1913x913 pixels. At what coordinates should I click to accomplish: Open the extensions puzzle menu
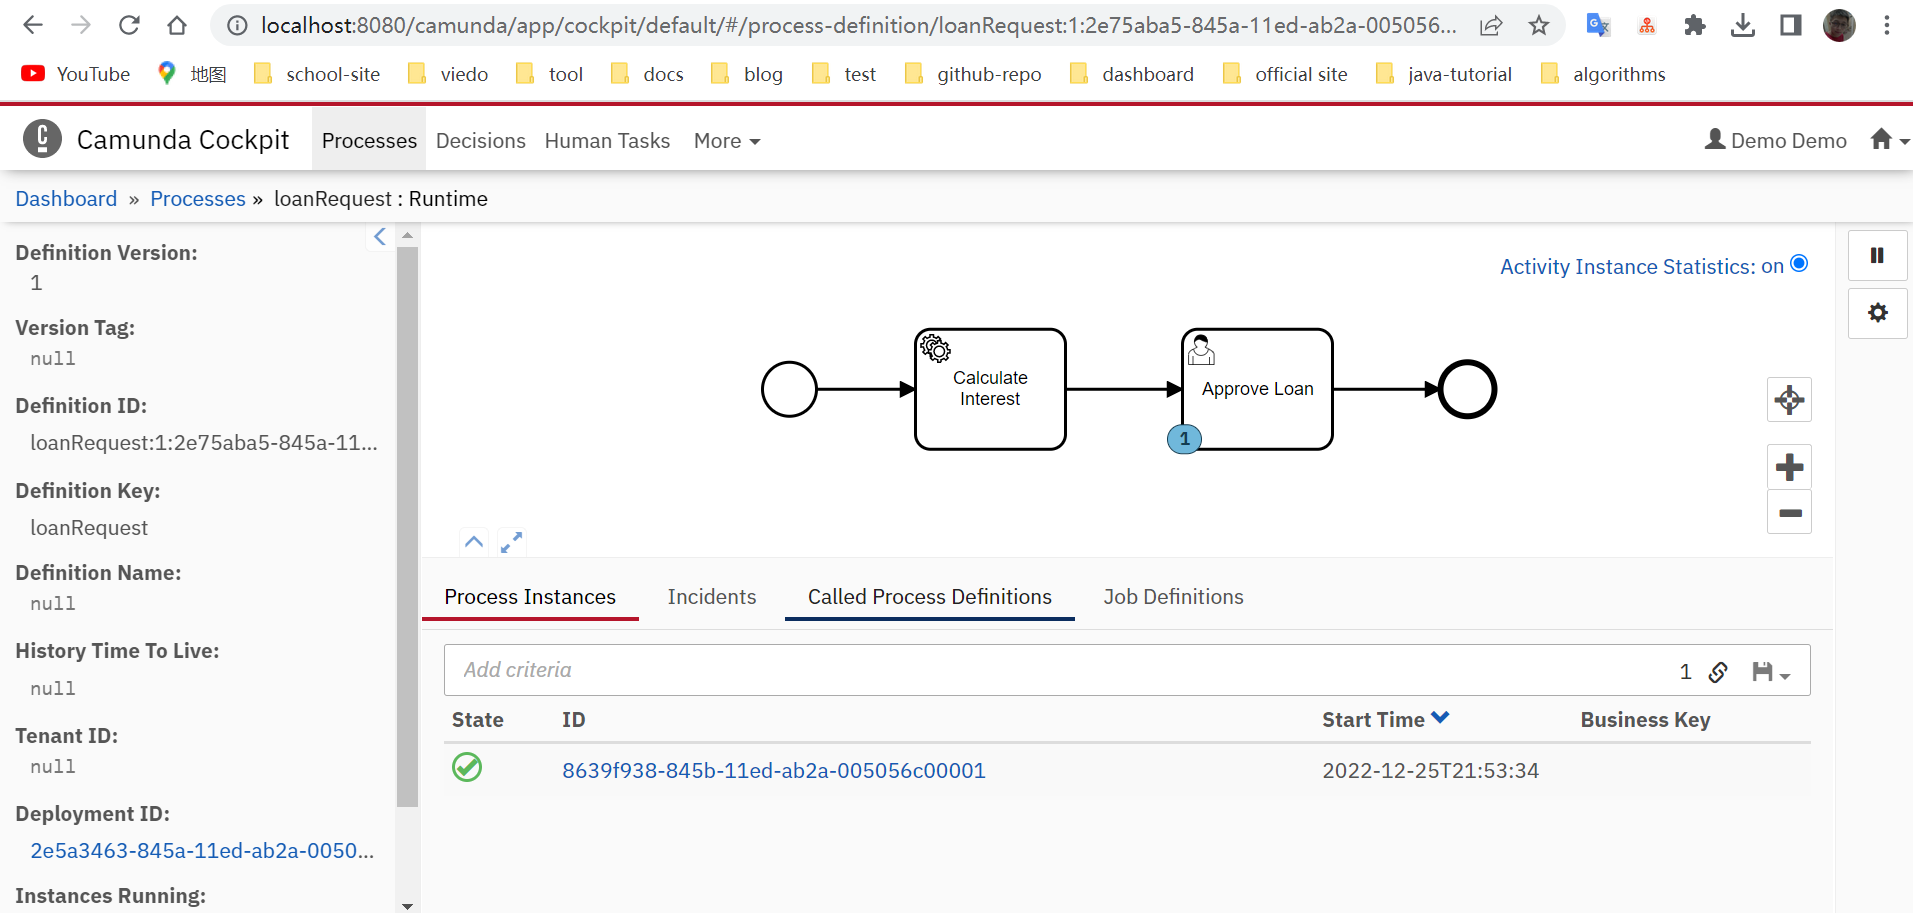[1694, 26]
